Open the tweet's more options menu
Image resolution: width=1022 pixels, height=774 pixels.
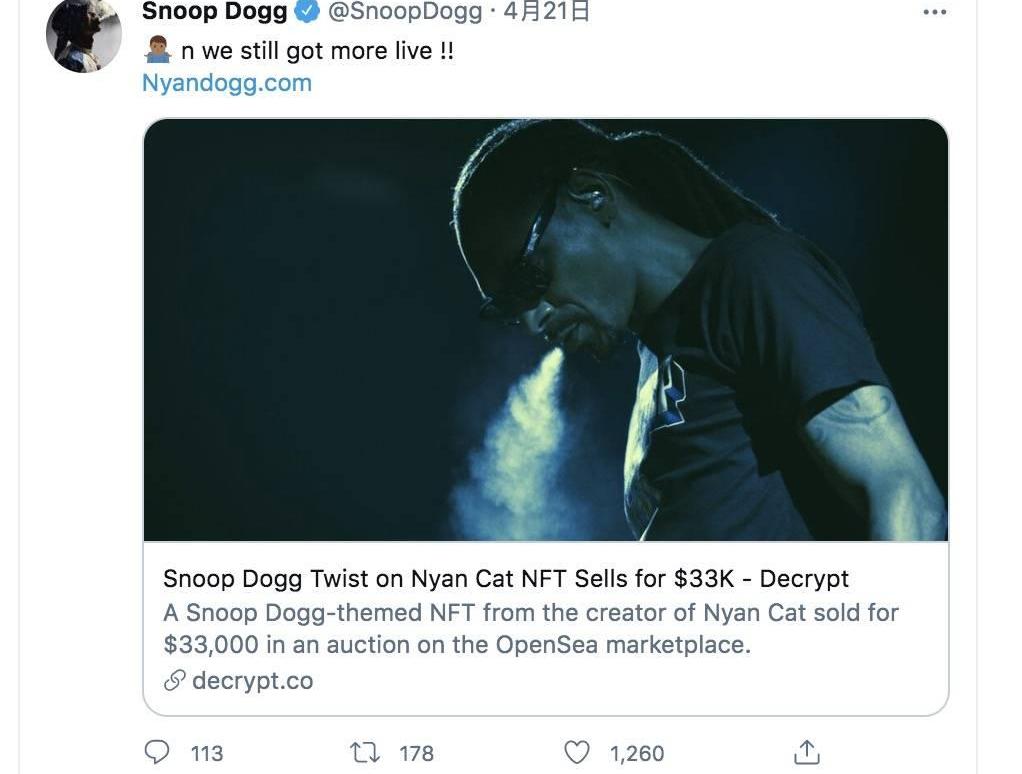[934, 12]
